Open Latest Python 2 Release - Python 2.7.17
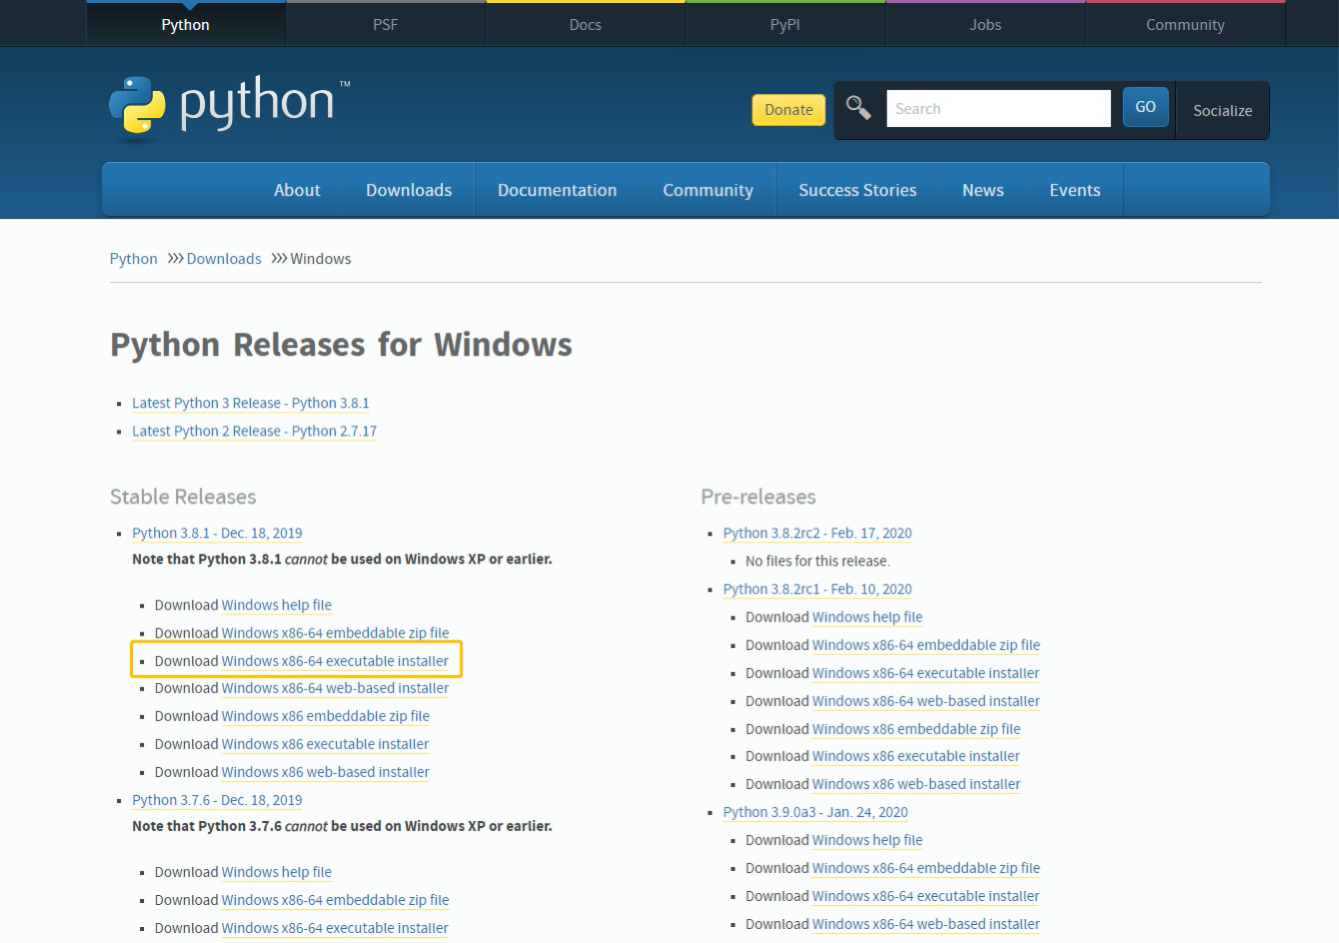 point(255,431)
